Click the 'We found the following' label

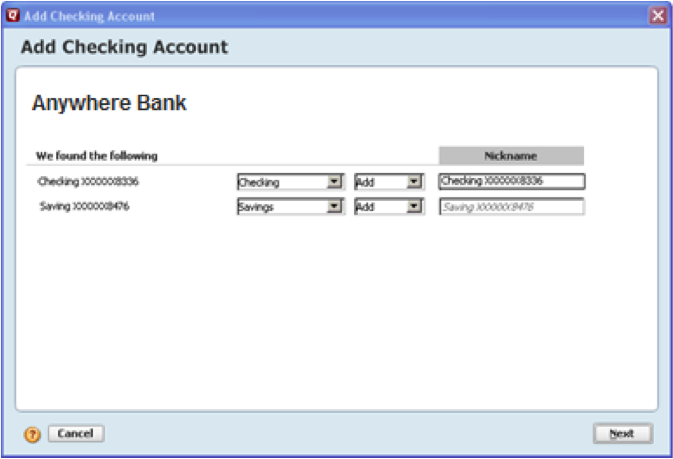pos(97,156)
